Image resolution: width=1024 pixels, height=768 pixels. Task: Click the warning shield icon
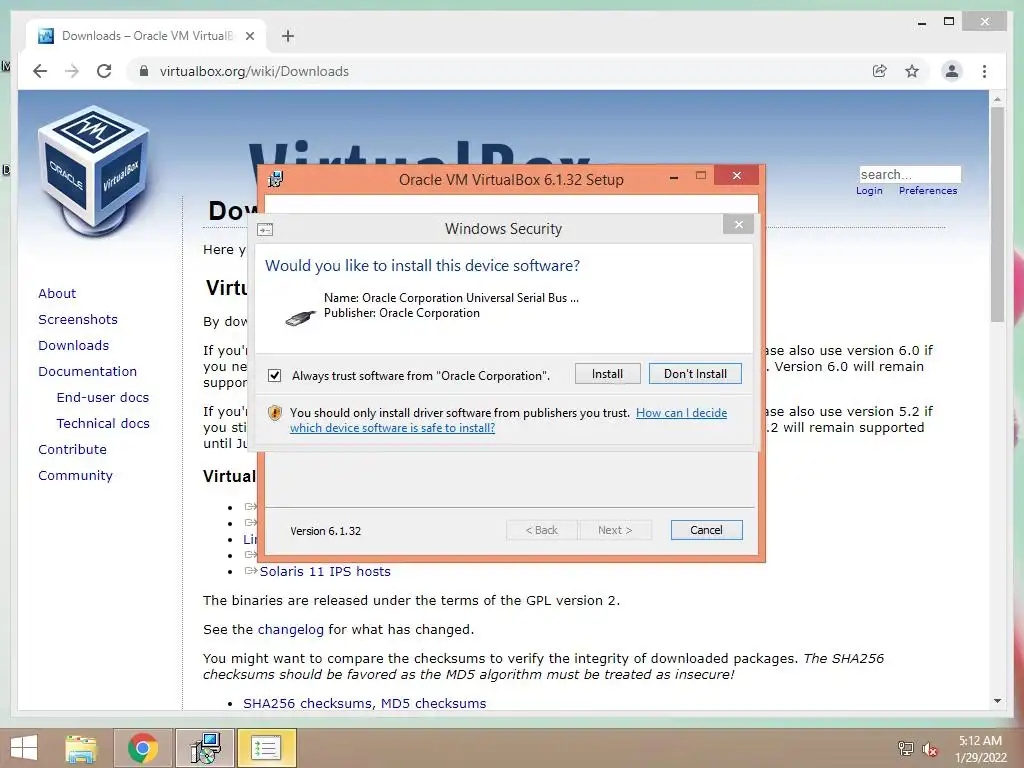275,413
